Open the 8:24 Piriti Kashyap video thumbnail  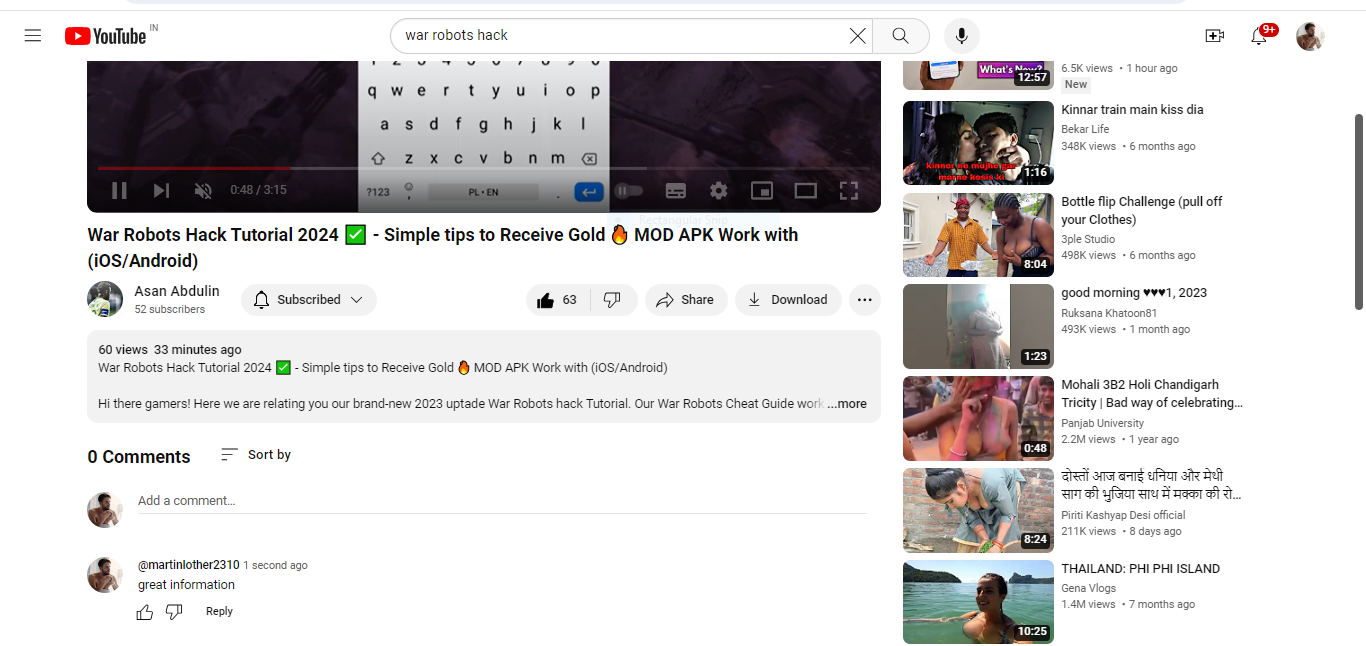[978, 510]
